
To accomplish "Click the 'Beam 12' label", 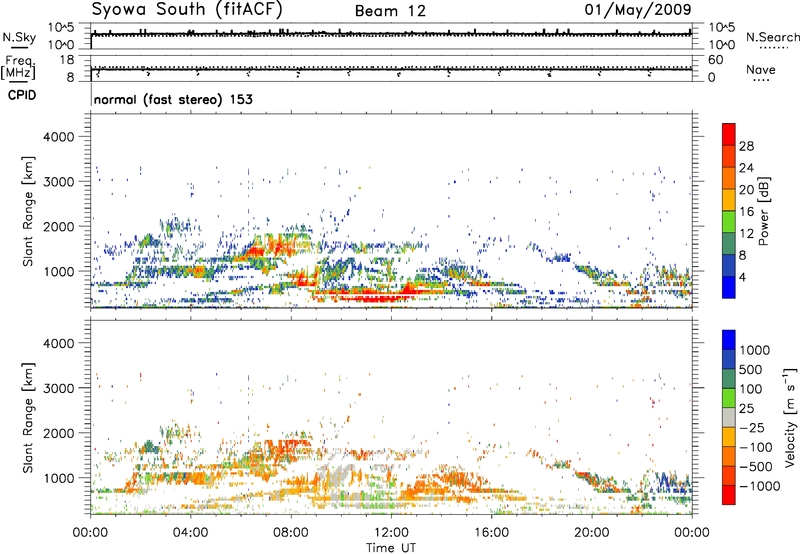I will (390, 11).
